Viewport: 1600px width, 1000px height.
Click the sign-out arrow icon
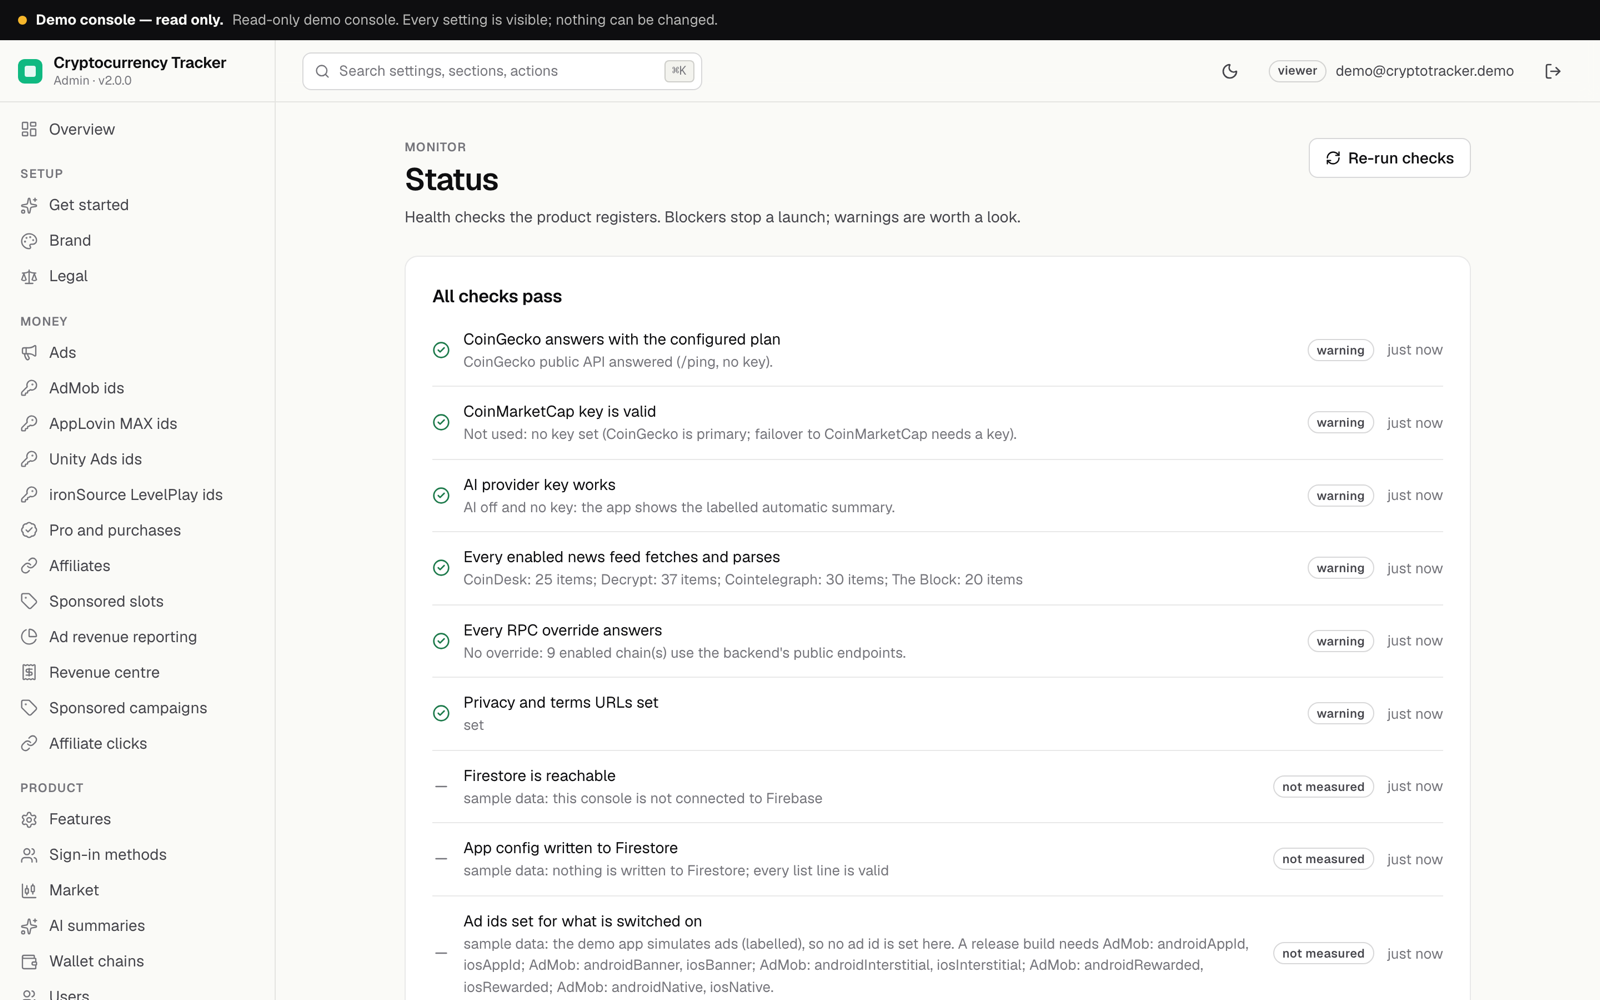coord(1553,71)
